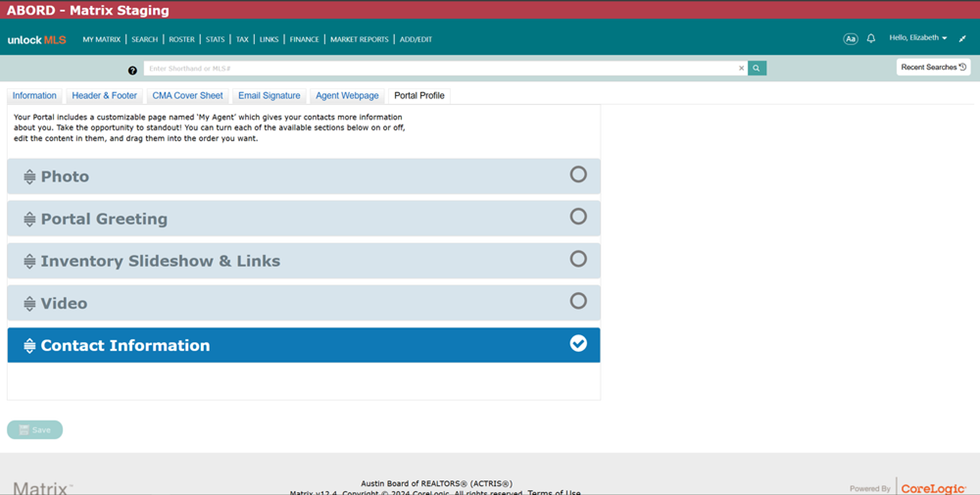Switch to the CMA Cover Sheet tab

point(188,96)
